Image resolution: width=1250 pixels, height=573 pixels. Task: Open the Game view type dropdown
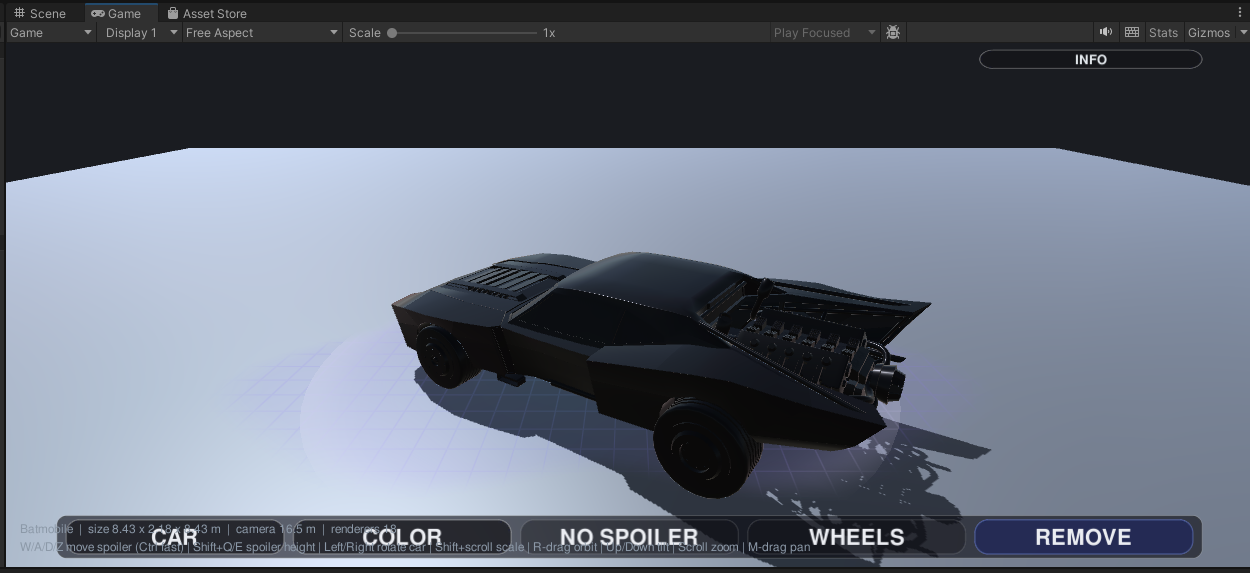tap(51, 33)
